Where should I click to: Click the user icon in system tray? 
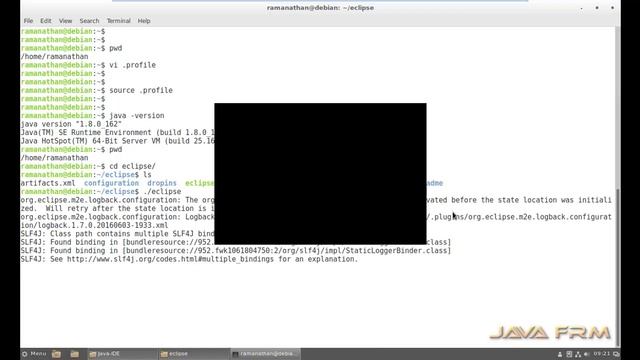560,354
